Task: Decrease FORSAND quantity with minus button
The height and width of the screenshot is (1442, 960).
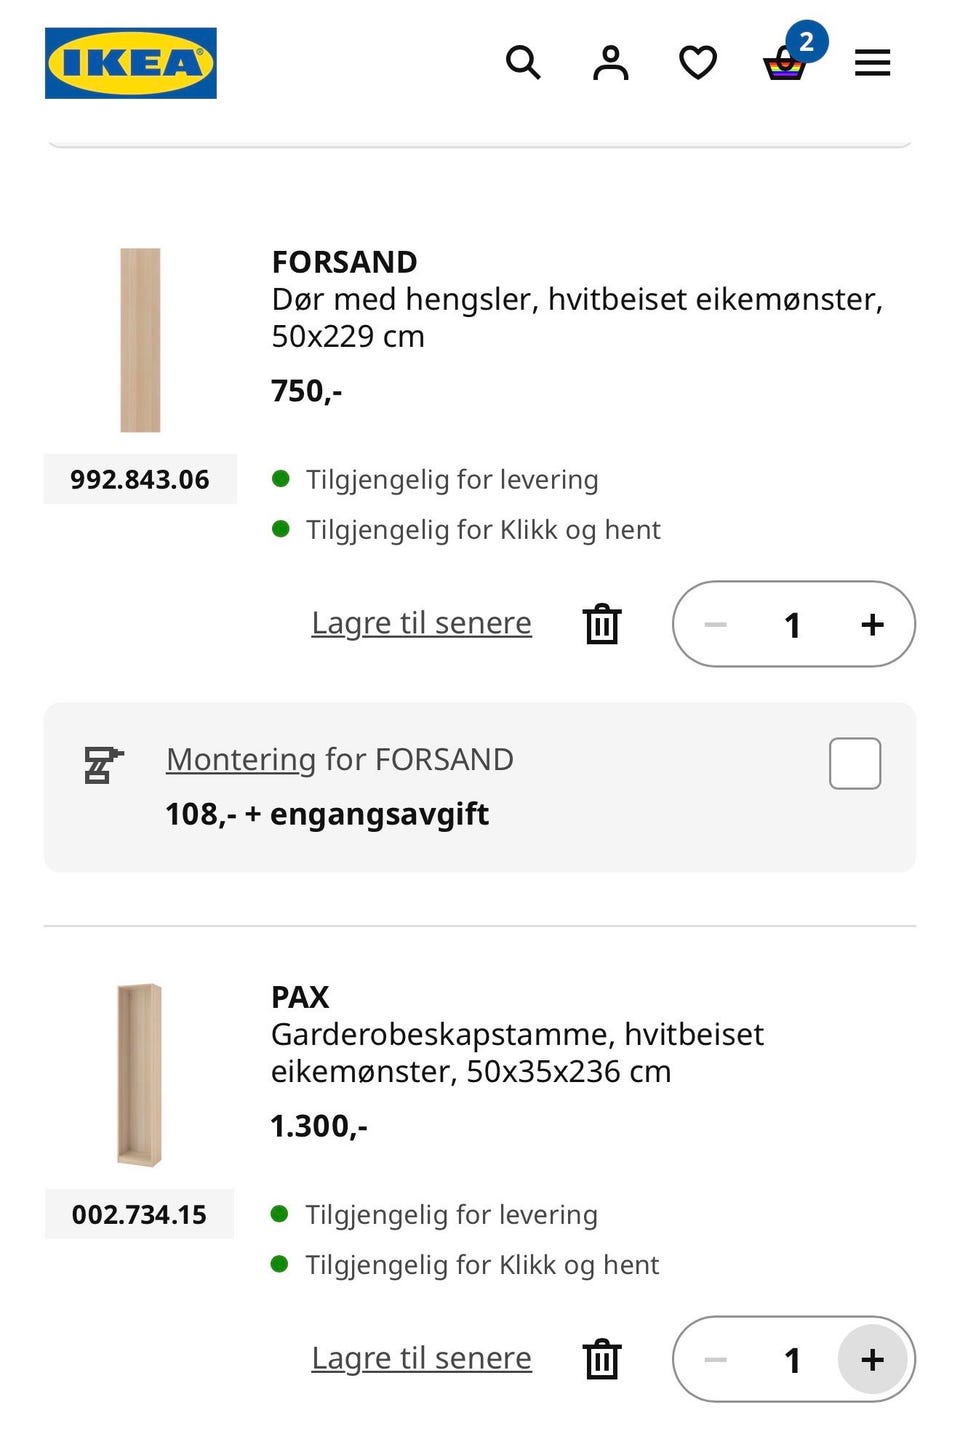Action: 715,624
